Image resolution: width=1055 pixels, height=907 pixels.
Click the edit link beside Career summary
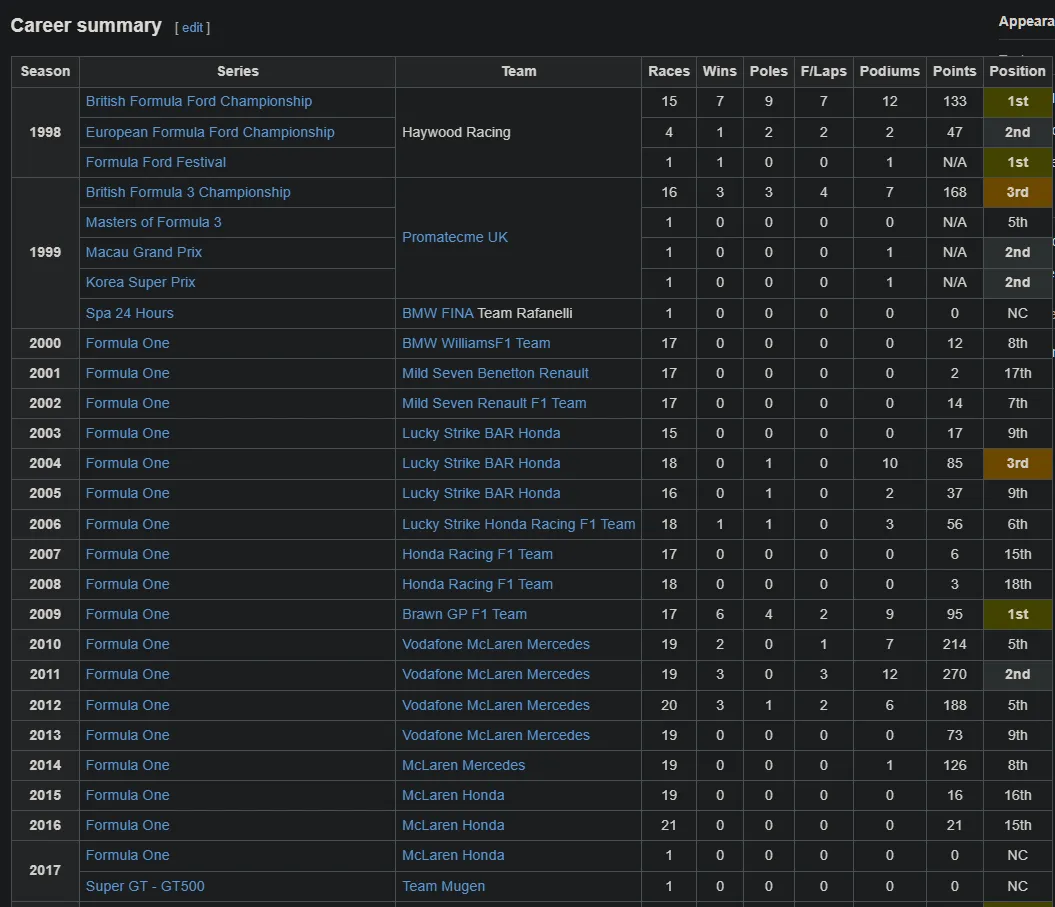pyautogui.click(x=193, y=28)
